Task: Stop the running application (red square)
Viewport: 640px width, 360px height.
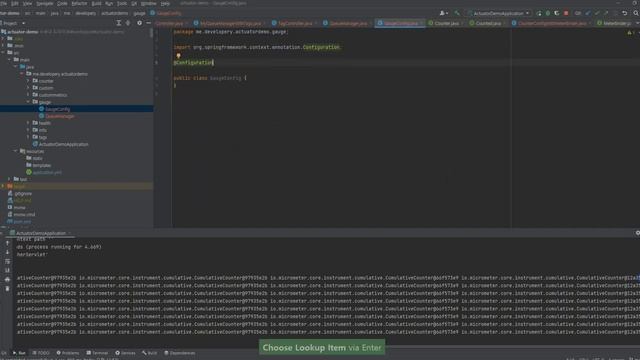Action: point(566,13)
